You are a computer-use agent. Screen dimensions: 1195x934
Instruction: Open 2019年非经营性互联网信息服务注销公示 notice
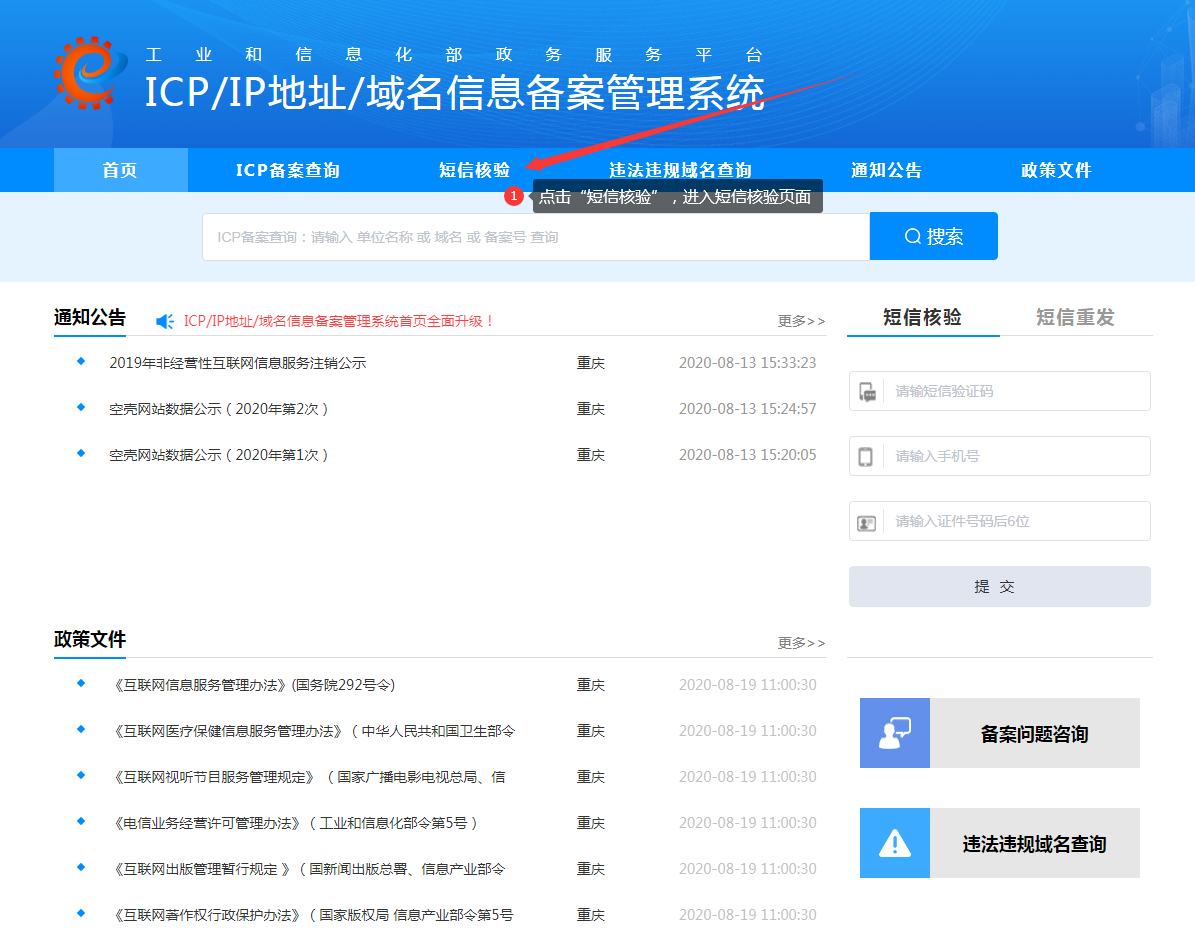pos(237,363)
